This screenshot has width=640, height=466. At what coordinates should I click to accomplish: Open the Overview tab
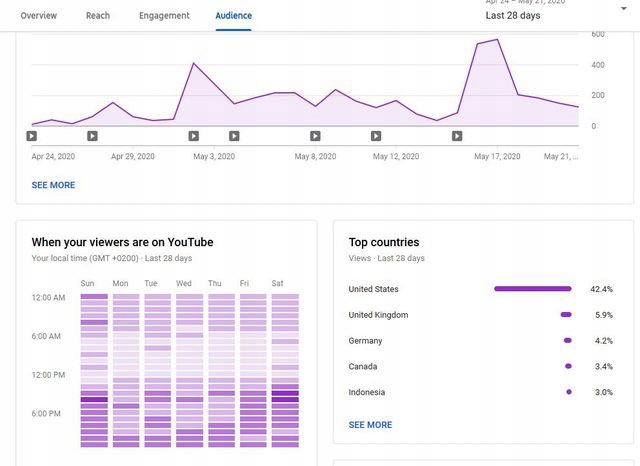[39, 16]
